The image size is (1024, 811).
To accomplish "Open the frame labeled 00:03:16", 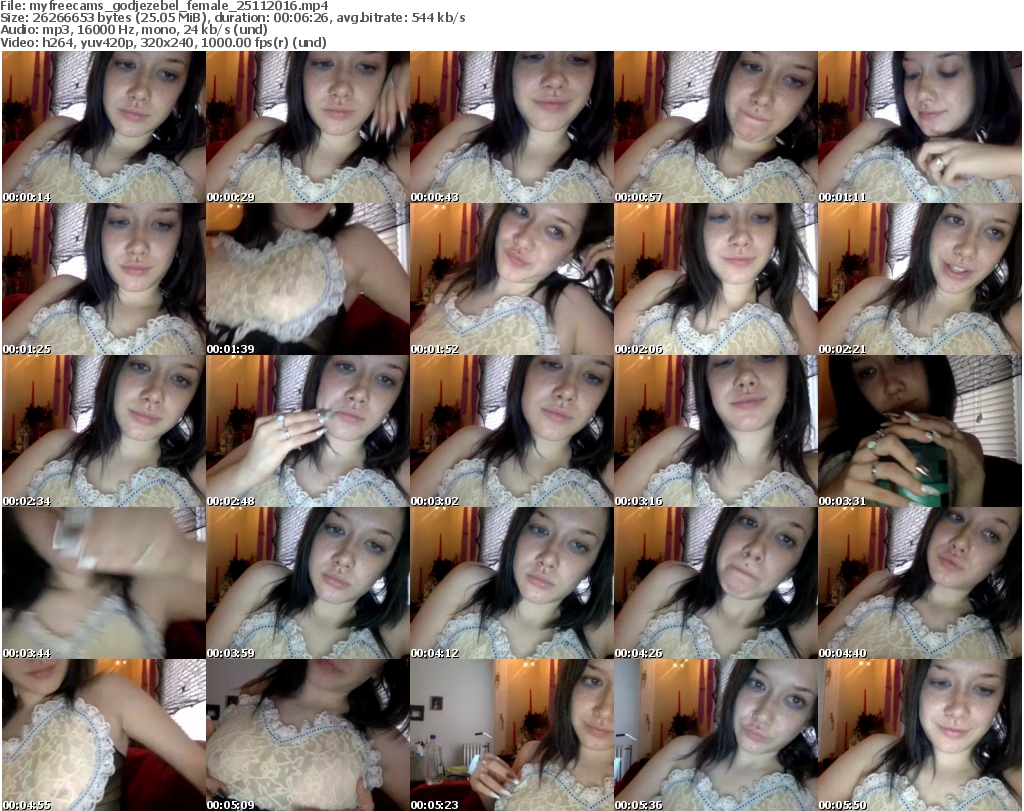I will [x=715, y=431].
